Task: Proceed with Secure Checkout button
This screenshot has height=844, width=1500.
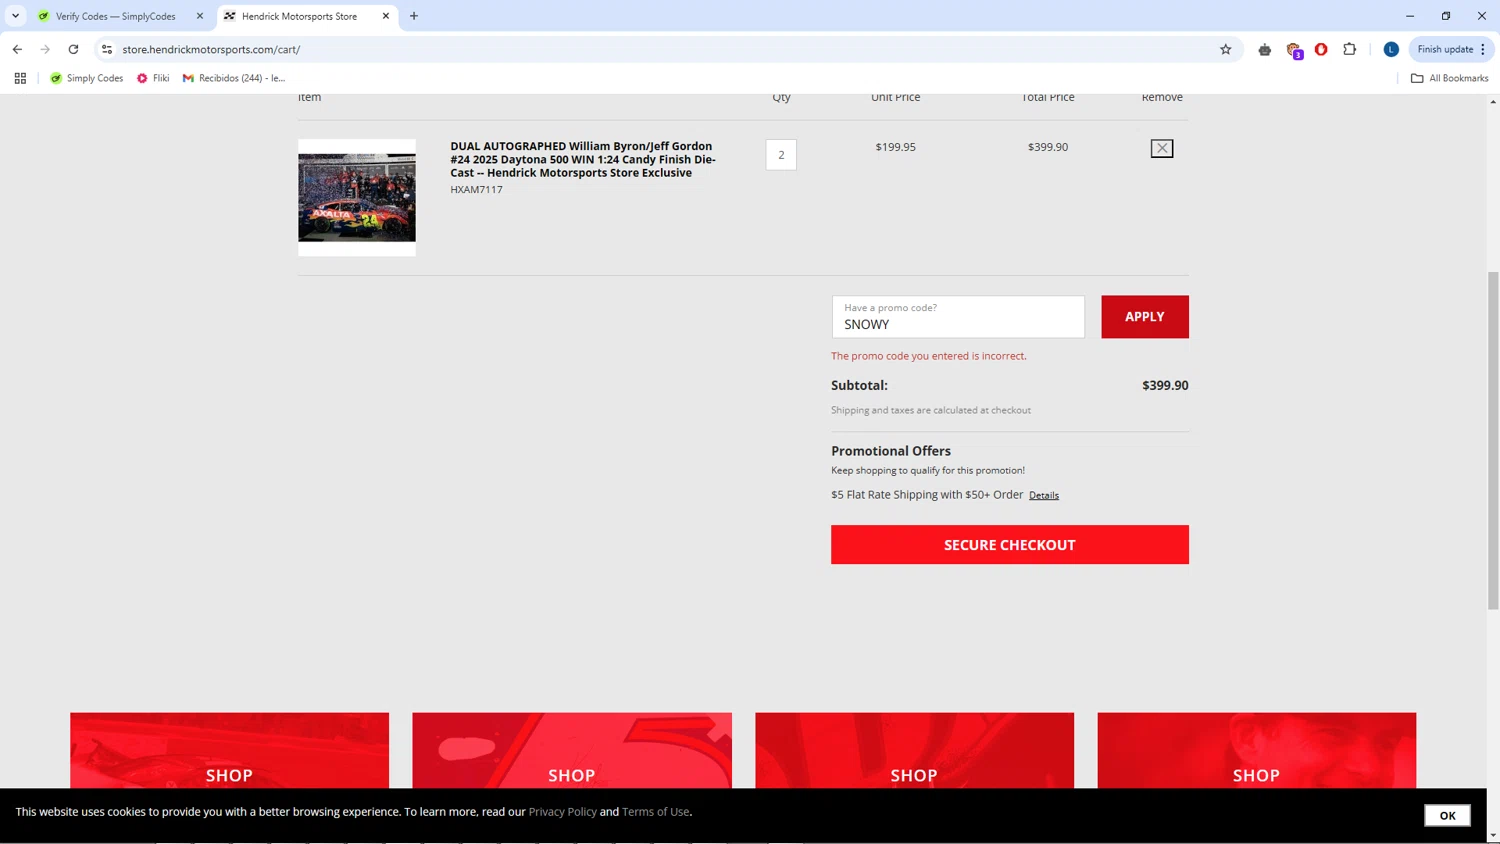Action: coord(1010,545)
